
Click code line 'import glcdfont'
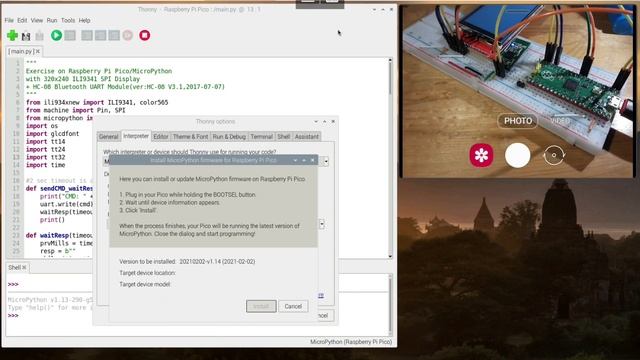[x=53, y=134]
